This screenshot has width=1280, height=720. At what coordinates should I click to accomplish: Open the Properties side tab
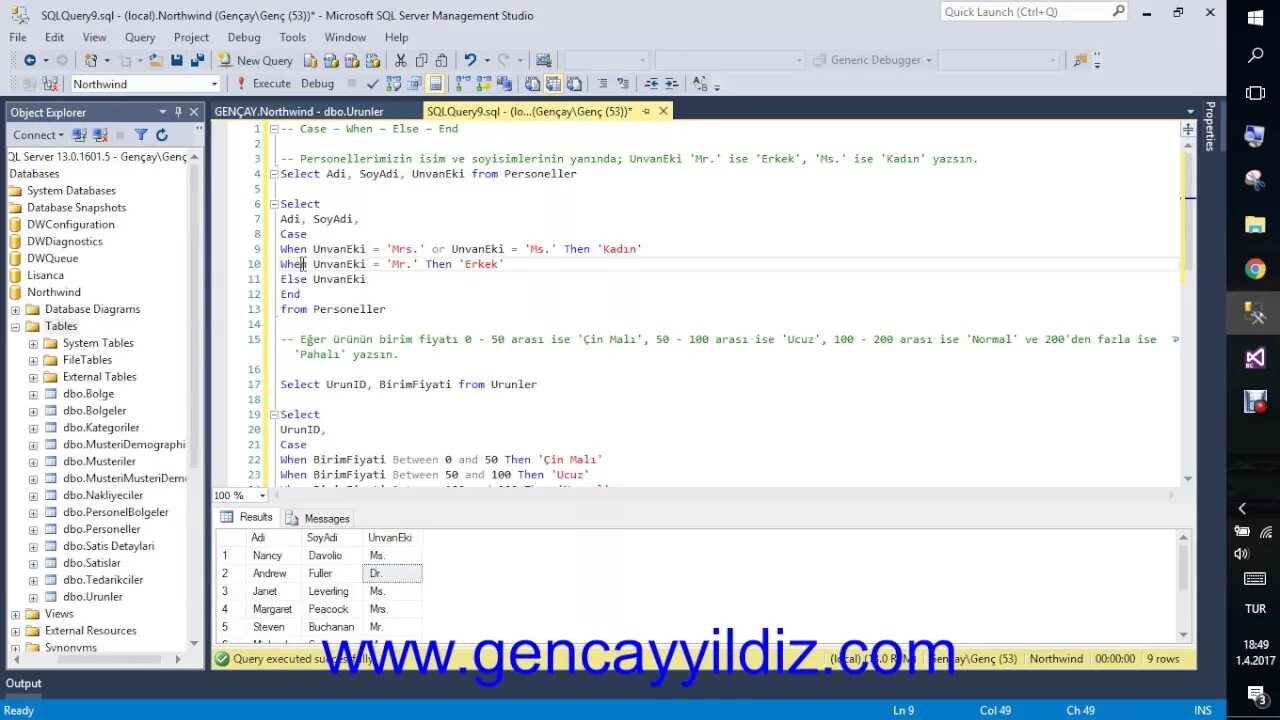[1210, 126]
